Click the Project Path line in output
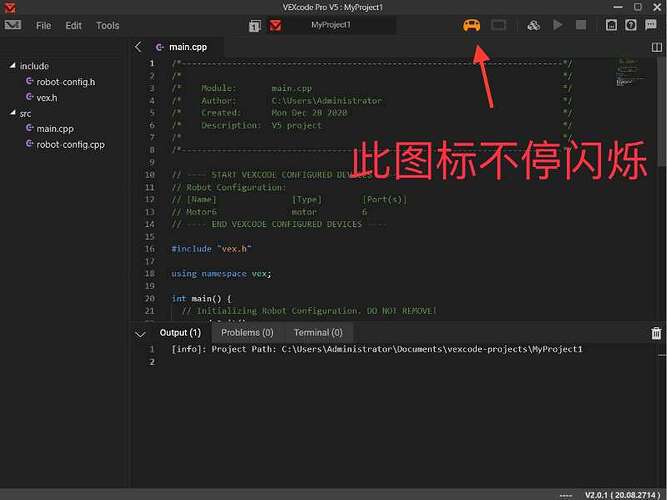This screenshot has width=667, height=500. tap(376, 349)
